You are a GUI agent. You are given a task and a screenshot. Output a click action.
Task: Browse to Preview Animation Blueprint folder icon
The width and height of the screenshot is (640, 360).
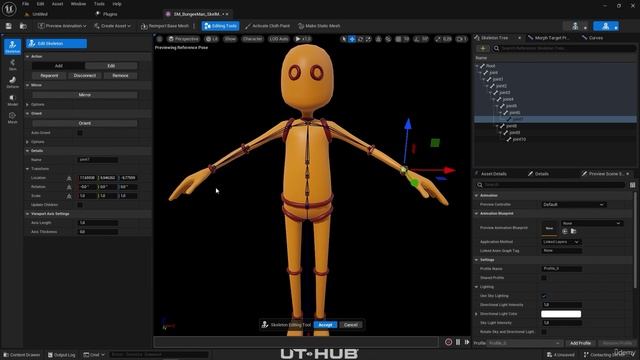point(573,231)
